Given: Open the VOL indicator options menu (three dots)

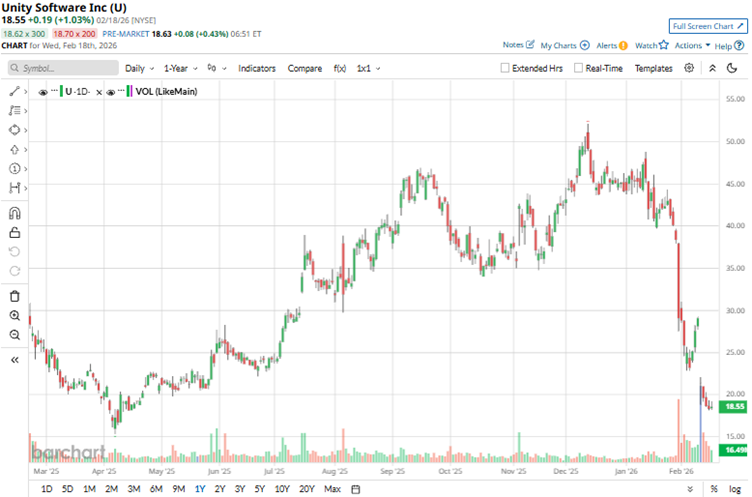Looking at the screenshot, I should [x=121, y=90].
